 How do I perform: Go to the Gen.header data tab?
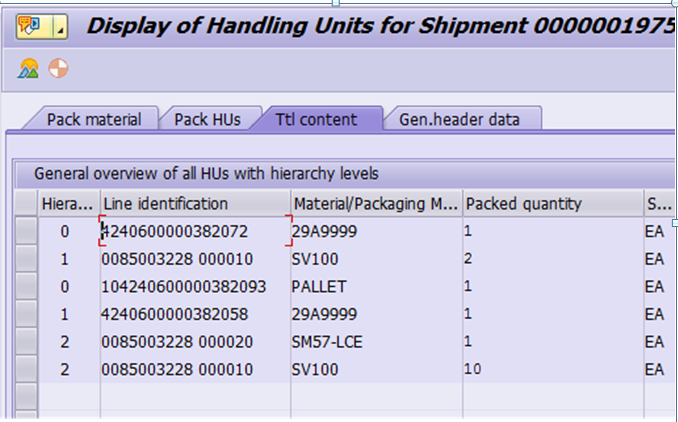[459, 119]
